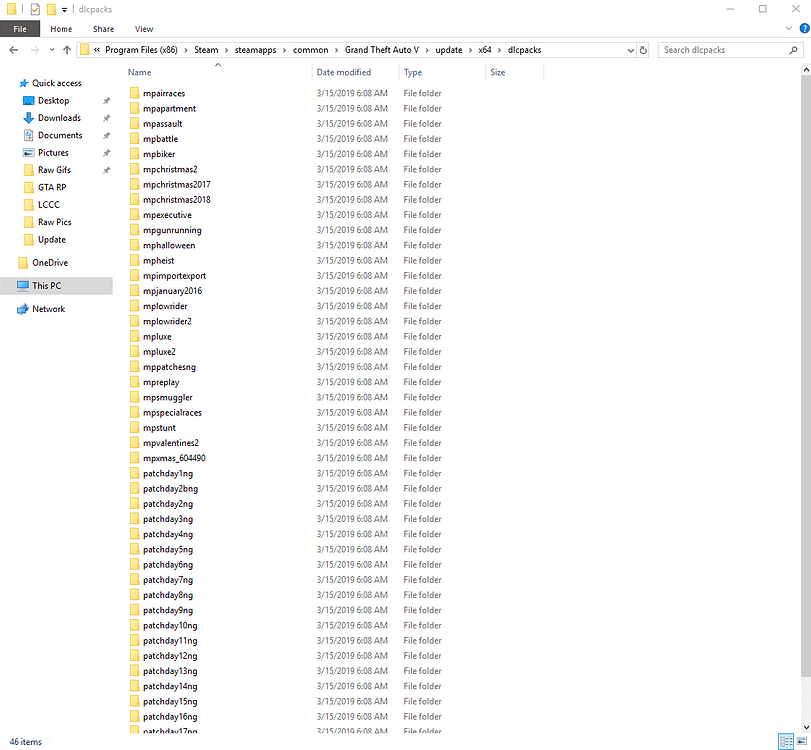Expand dropdown after update breadcrumb
Screen dimensions: 811x750
(x=470, y=50)
